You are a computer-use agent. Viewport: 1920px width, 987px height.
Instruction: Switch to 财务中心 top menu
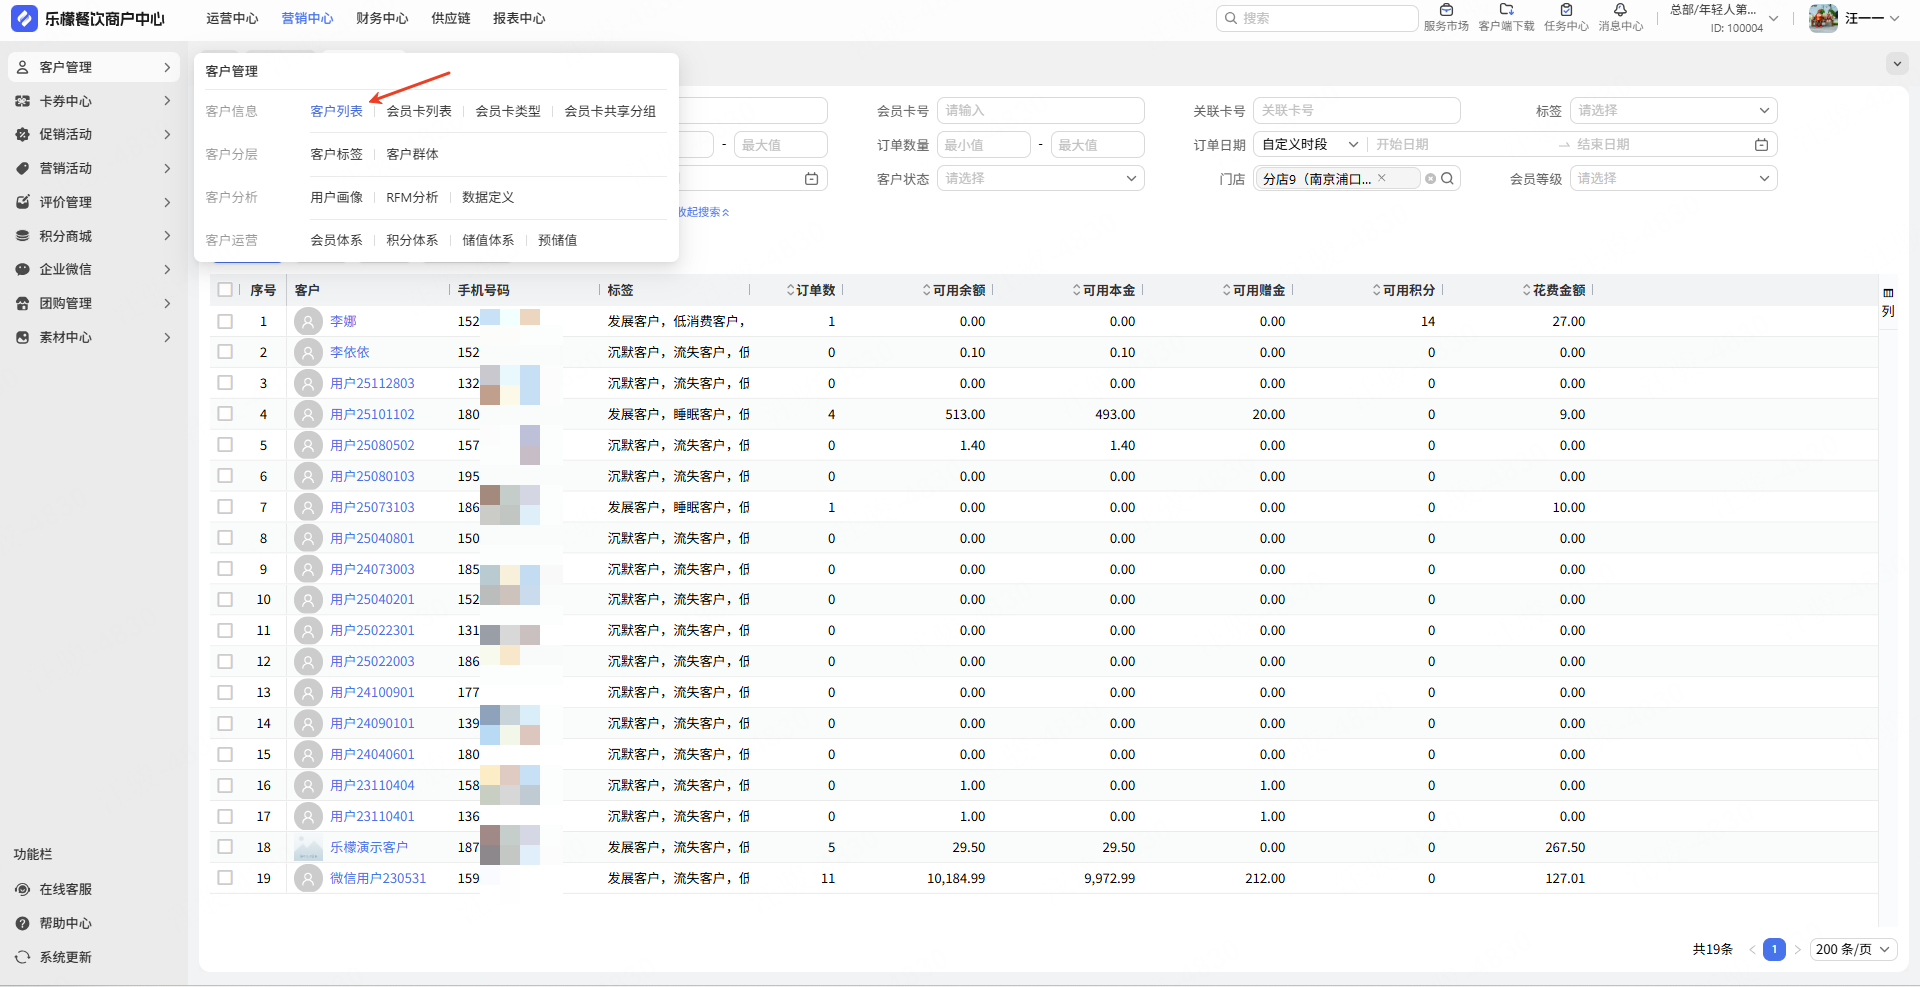point(382,18)
